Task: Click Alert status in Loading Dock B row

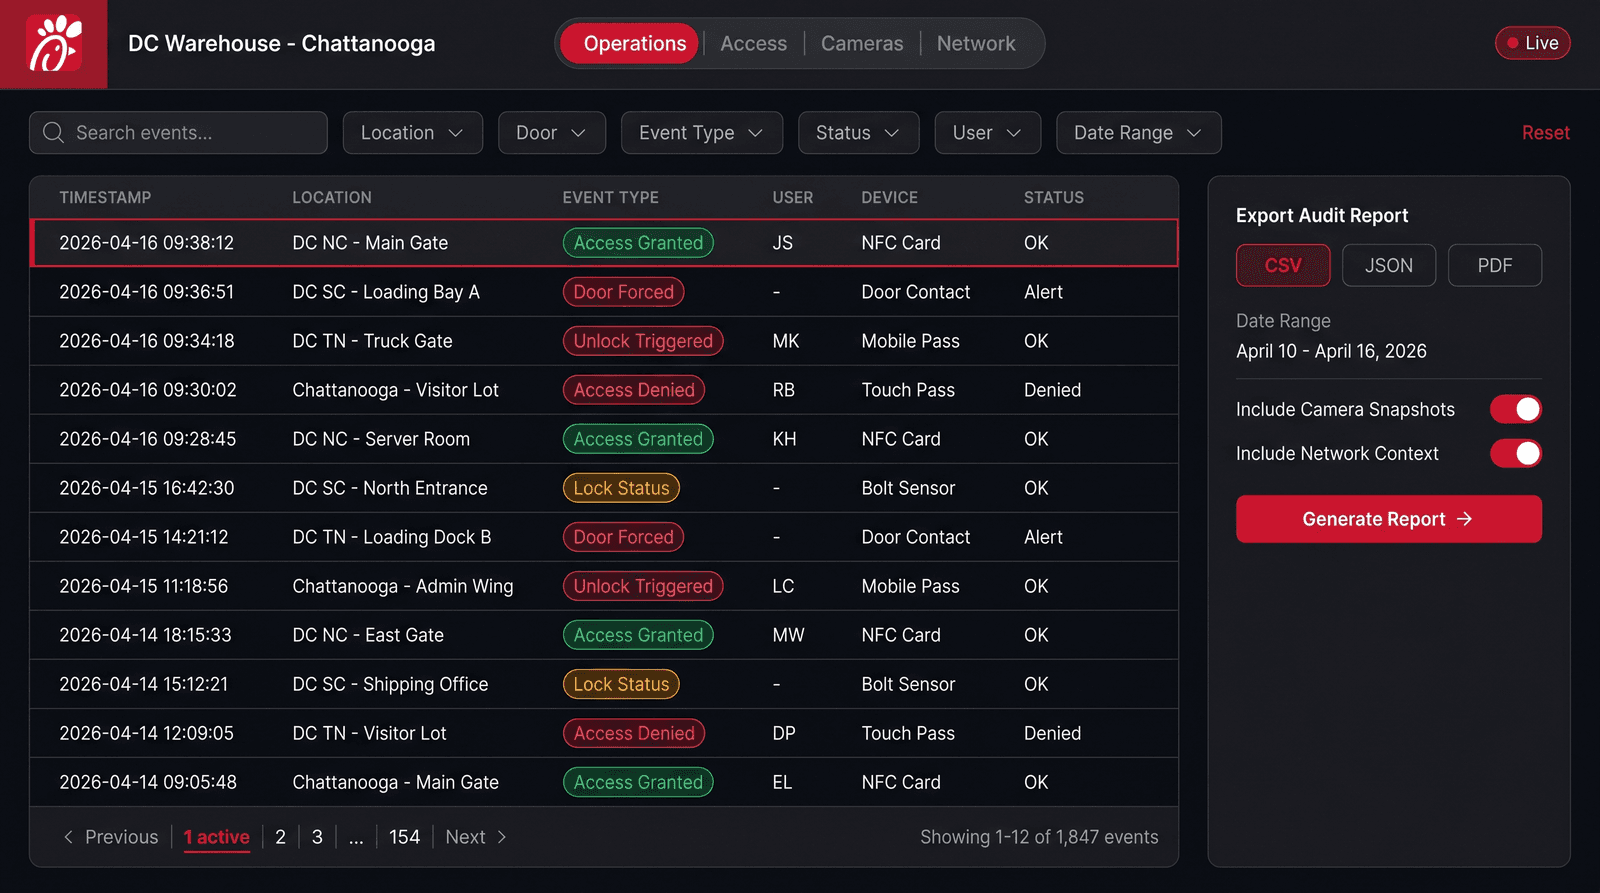Action: click(1043, 537)
